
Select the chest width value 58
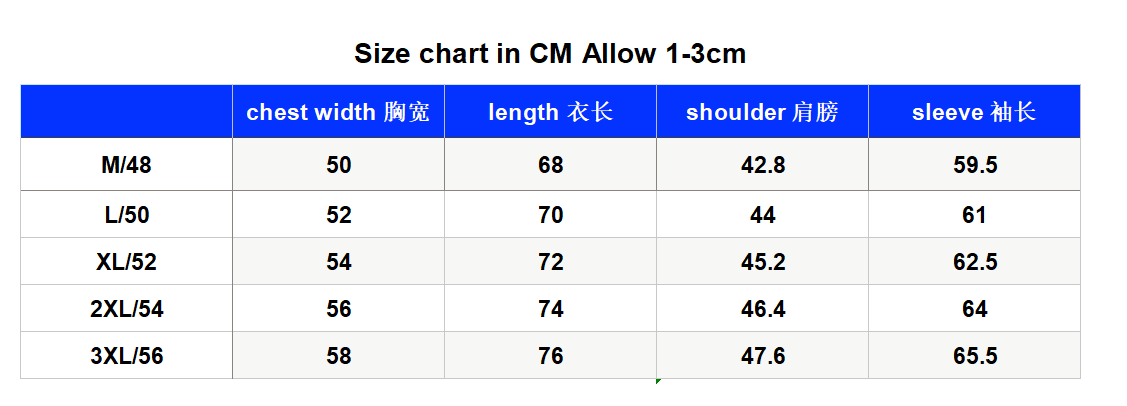click(x=339, y=356)
